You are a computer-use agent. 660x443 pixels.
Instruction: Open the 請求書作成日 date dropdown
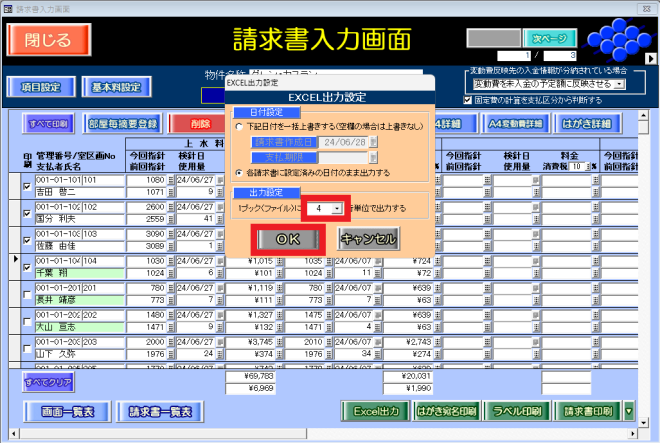pos(375,143)
